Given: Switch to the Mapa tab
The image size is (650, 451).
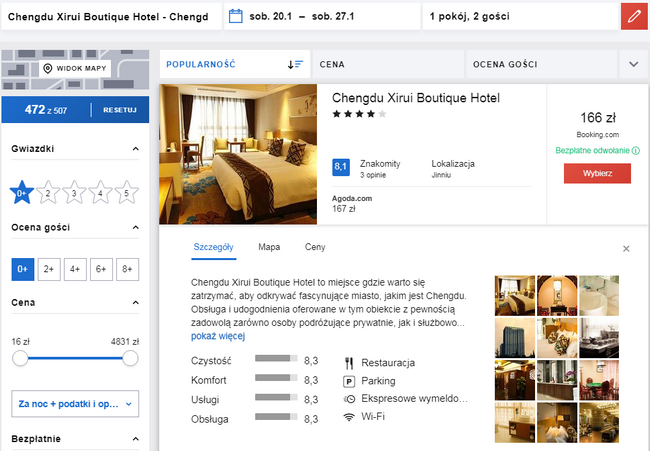Looking at the screenshot, I should click(x=269, y=246).
